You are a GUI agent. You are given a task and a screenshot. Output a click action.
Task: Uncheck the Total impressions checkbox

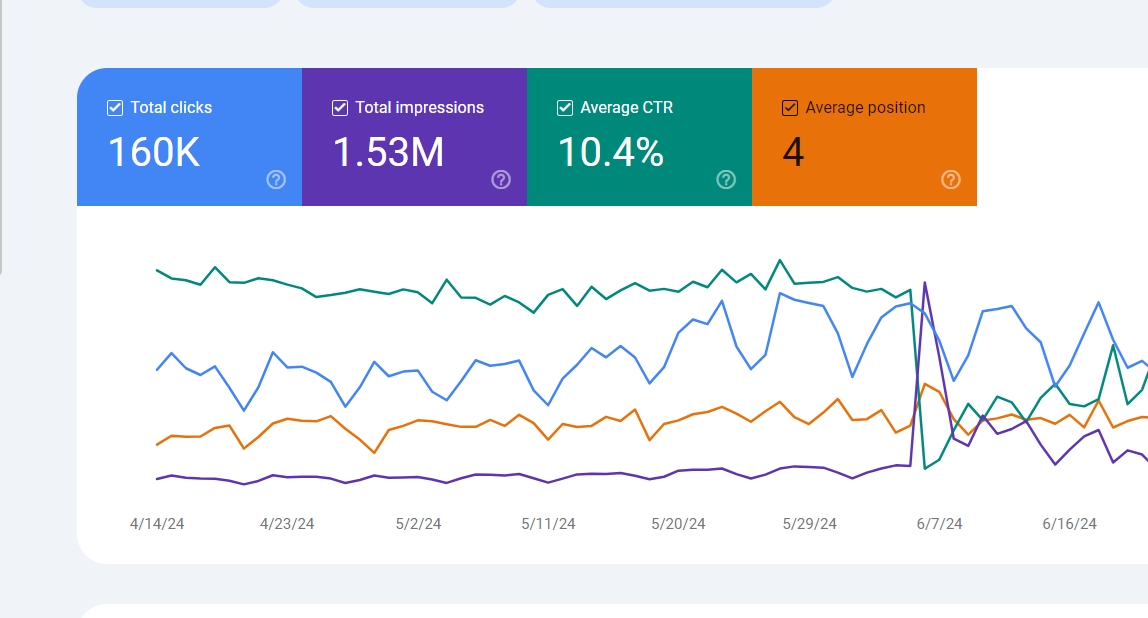pyautogui.click(x=339, y=107)
